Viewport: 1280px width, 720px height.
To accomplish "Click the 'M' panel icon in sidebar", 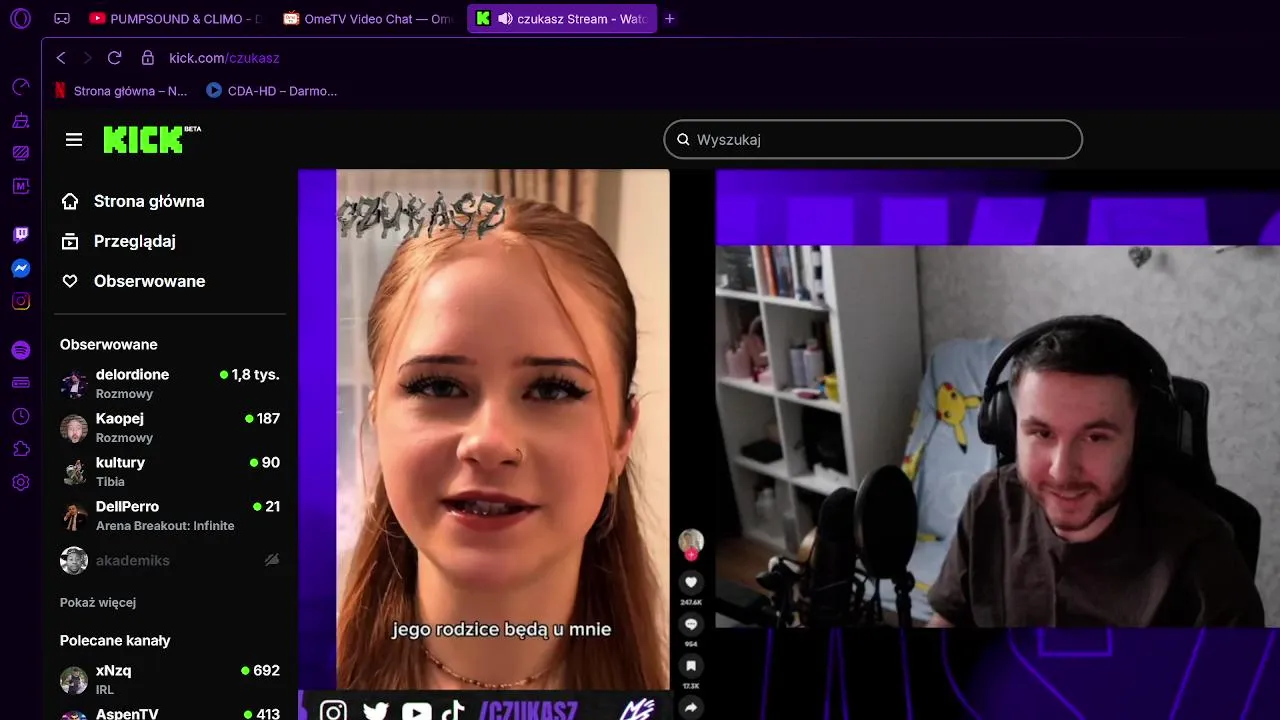I will [21, 186].
